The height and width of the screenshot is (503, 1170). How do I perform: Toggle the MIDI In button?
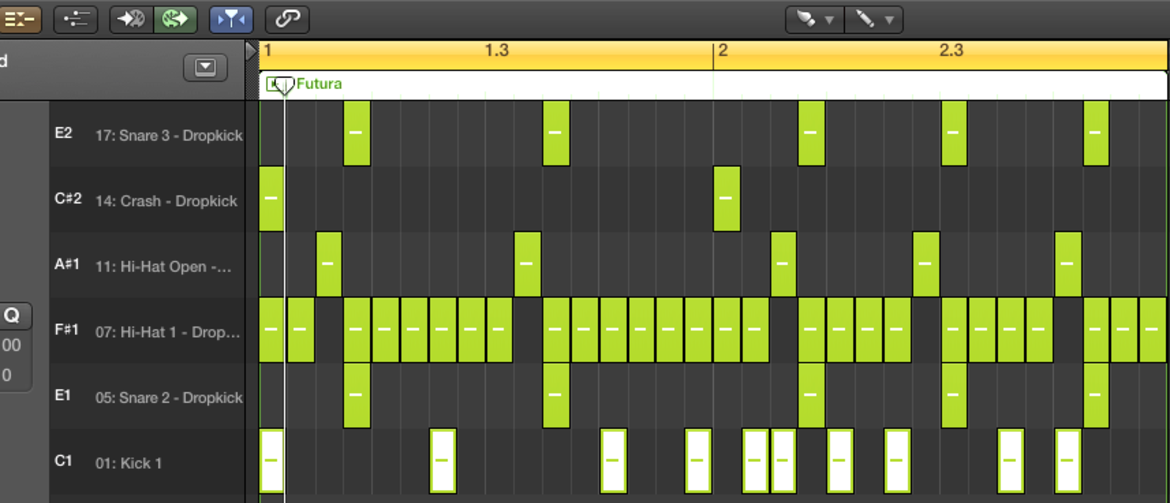(x=131, y=19)
